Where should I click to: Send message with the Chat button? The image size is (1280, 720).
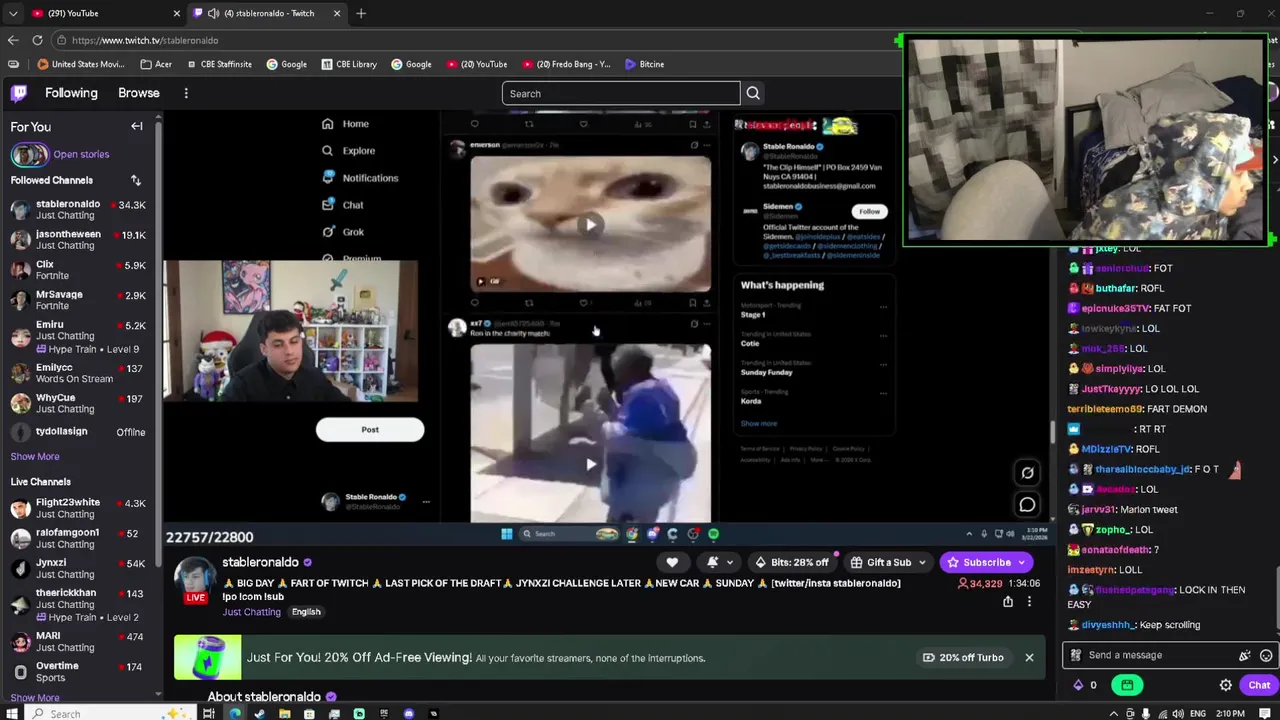pyautogui.click(x=1259, y=685)
